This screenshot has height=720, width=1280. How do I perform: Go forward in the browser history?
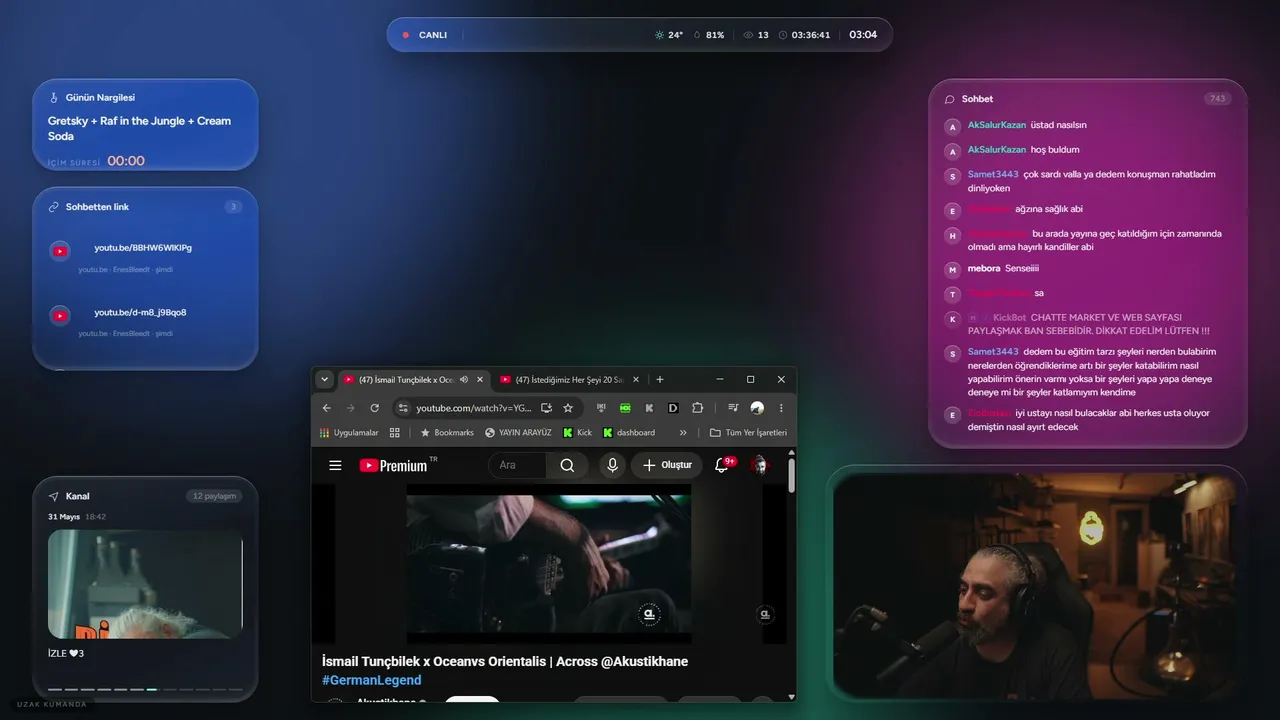pos(350,408)
